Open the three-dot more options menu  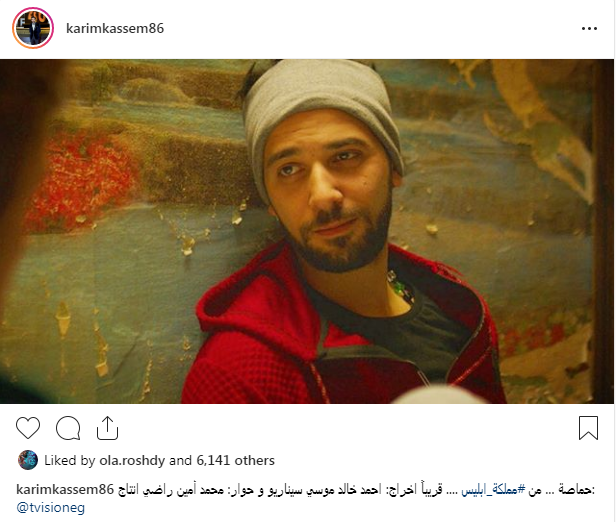pyautogui.click(x=589, y=29)
